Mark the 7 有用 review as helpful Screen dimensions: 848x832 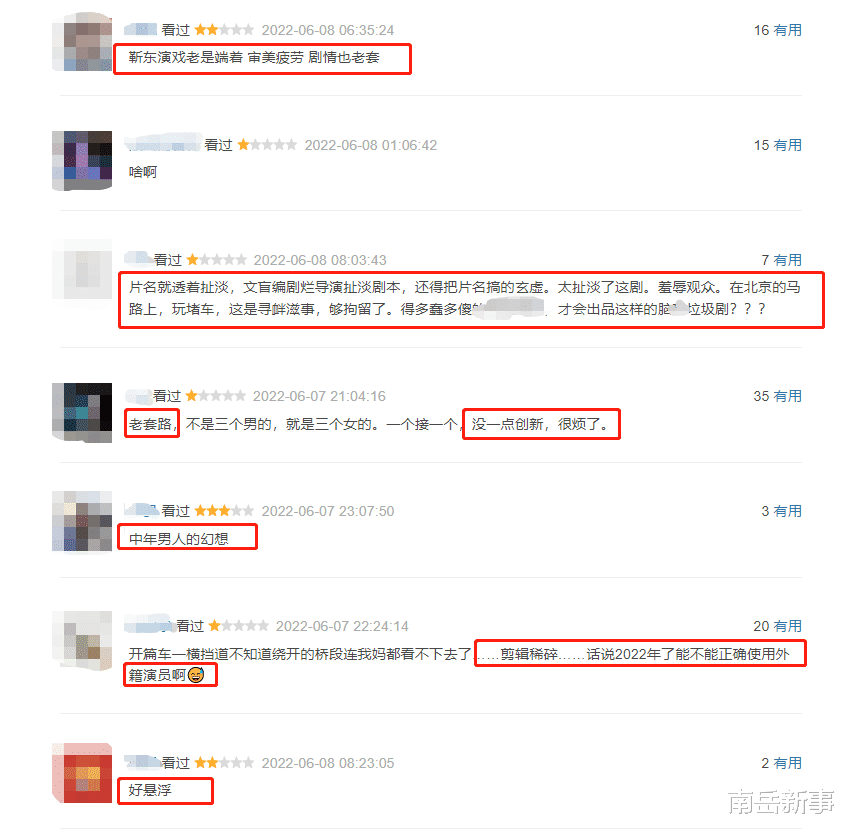pyautogui.click(x=781, y=260)
